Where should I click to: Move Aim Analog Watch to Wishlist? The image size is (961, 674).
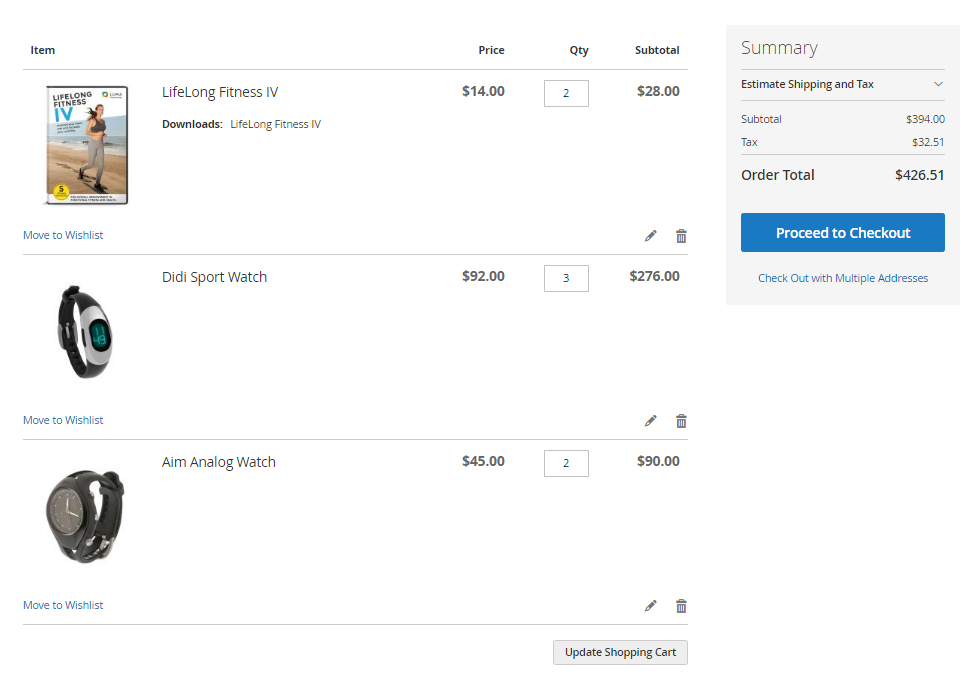click(x=63, y=606)
